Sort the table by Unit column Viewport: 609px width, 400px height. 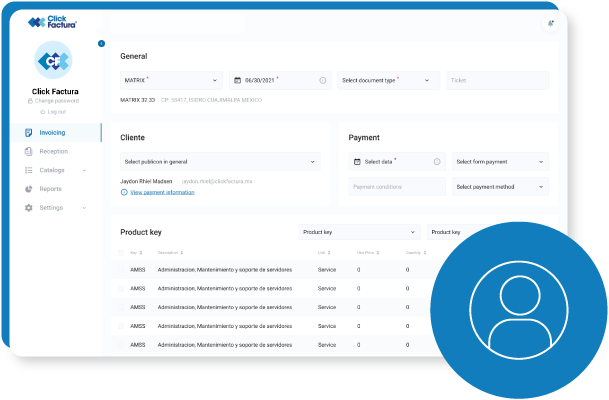324,253
